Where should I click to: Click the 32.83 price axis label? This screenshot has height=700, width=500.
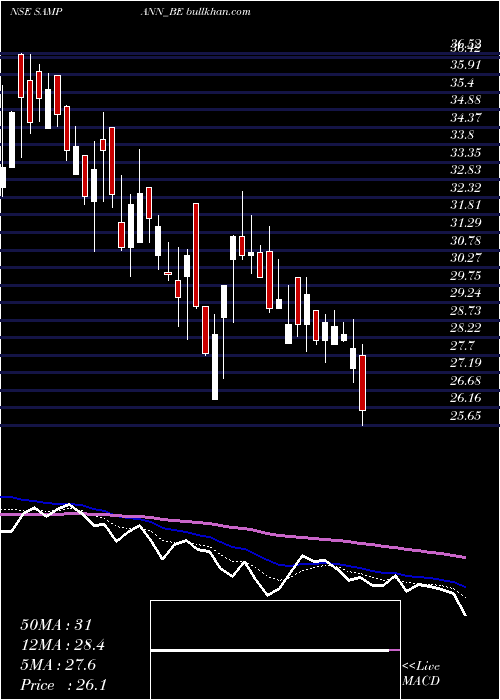tap(466, 170)
